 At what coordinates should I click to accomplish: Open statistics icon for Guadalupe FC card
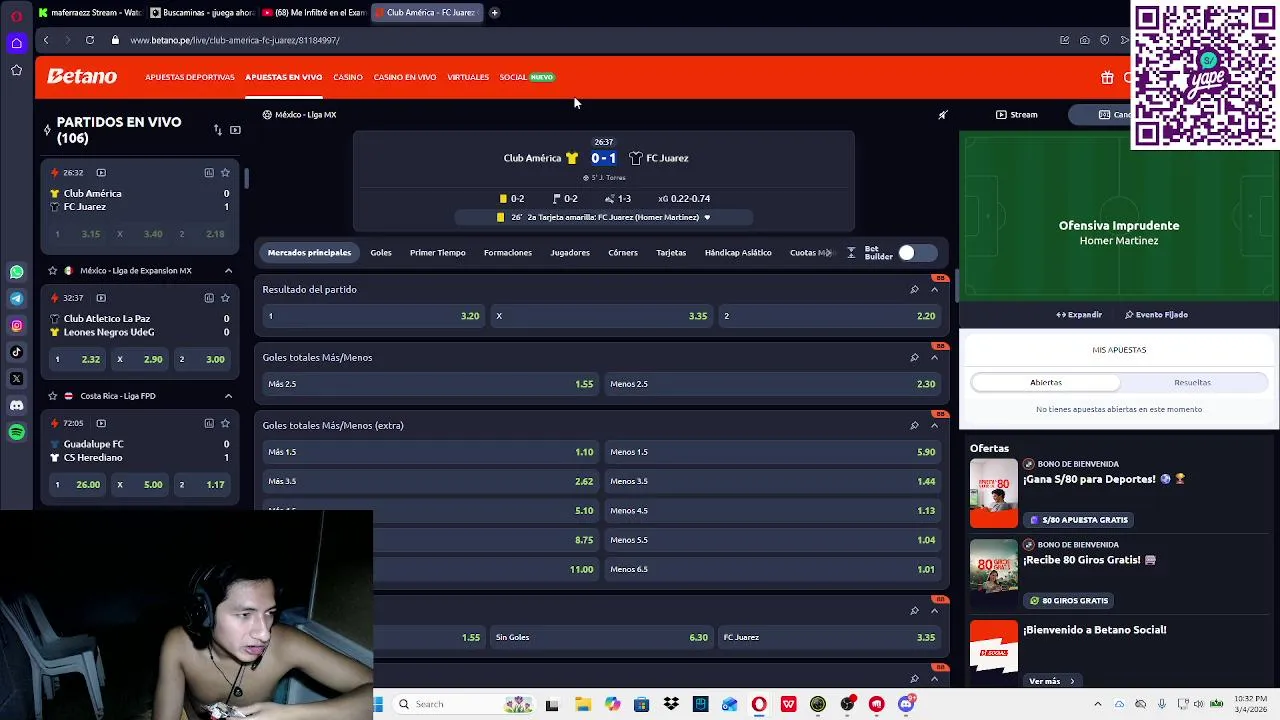(x=209, y=422)
